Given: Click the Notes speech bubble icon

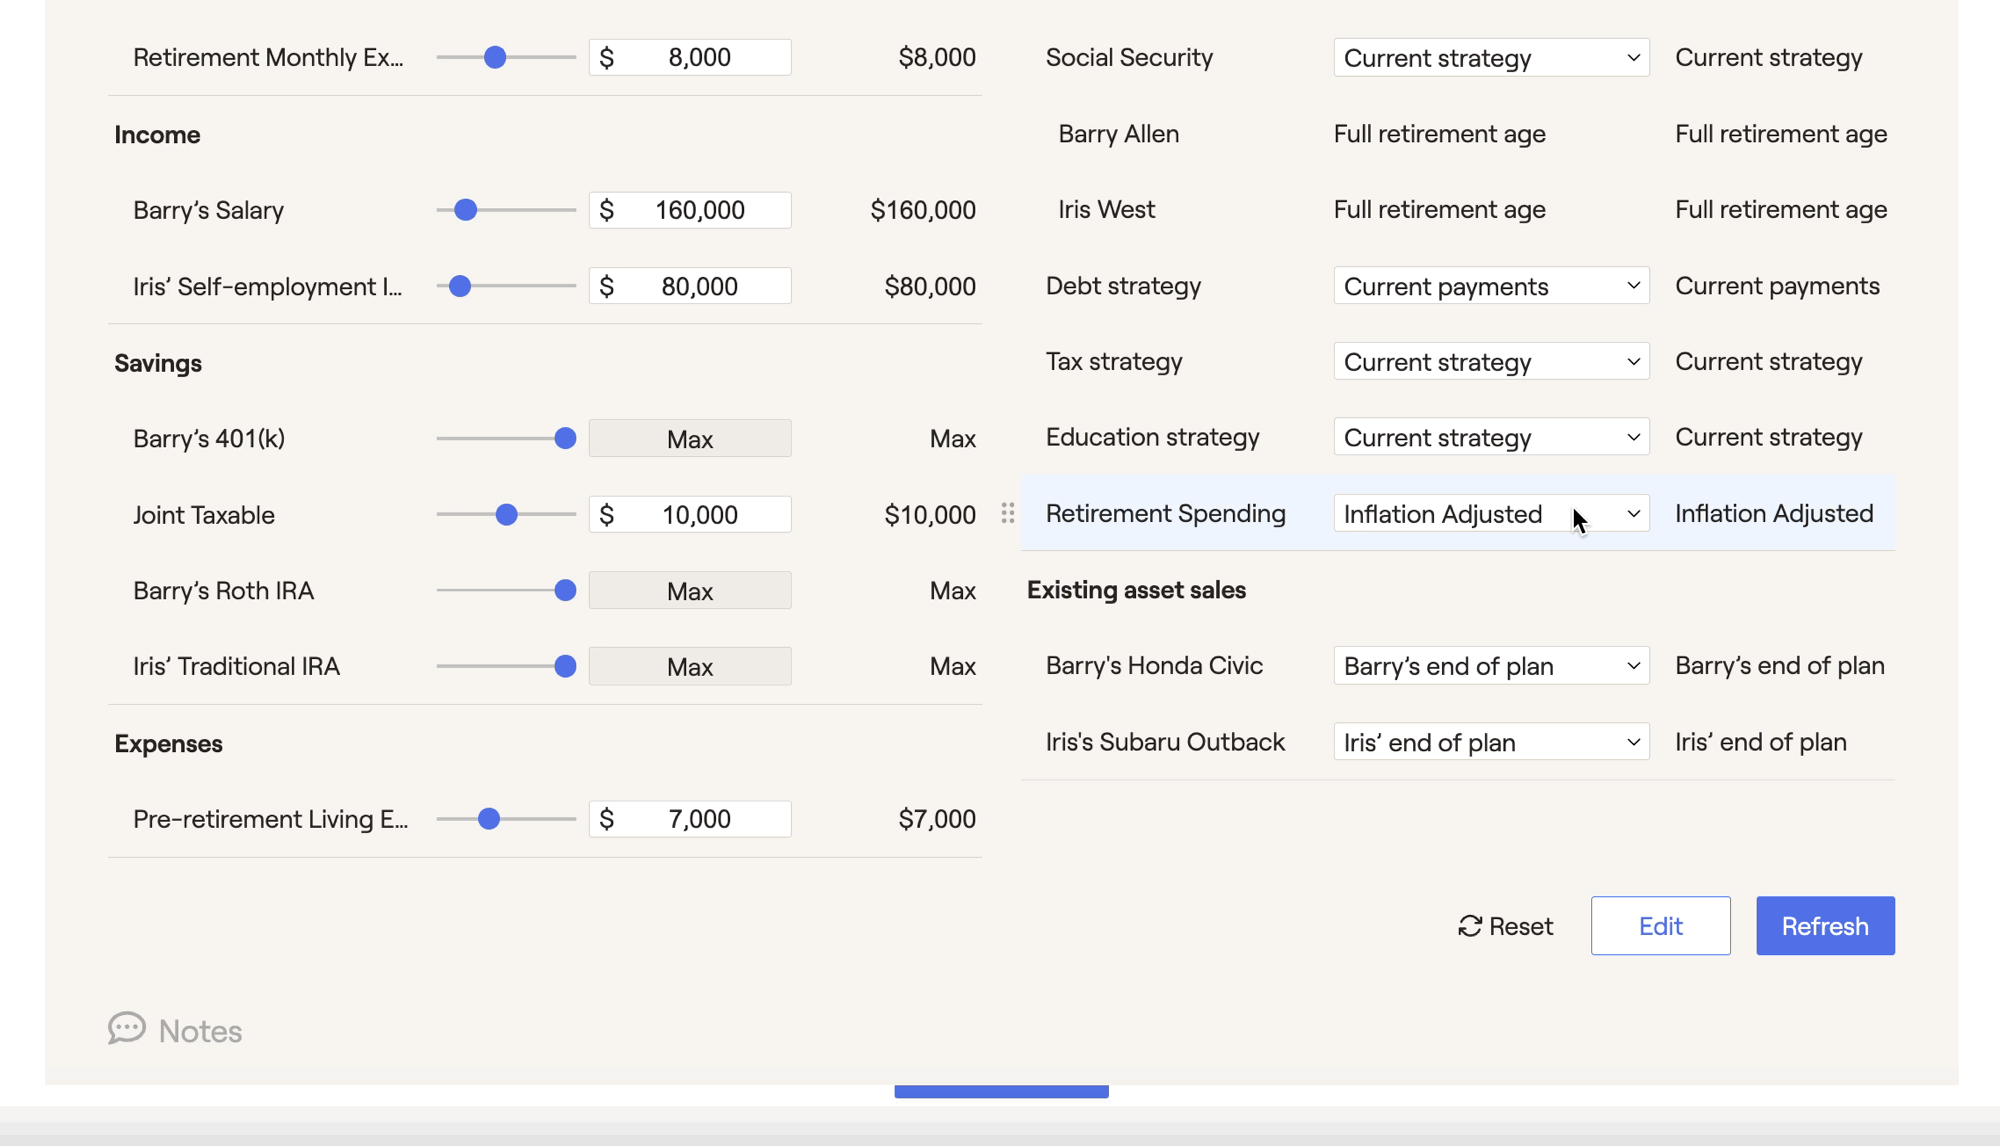Looking at the screenshot, I should point(127,1028).
